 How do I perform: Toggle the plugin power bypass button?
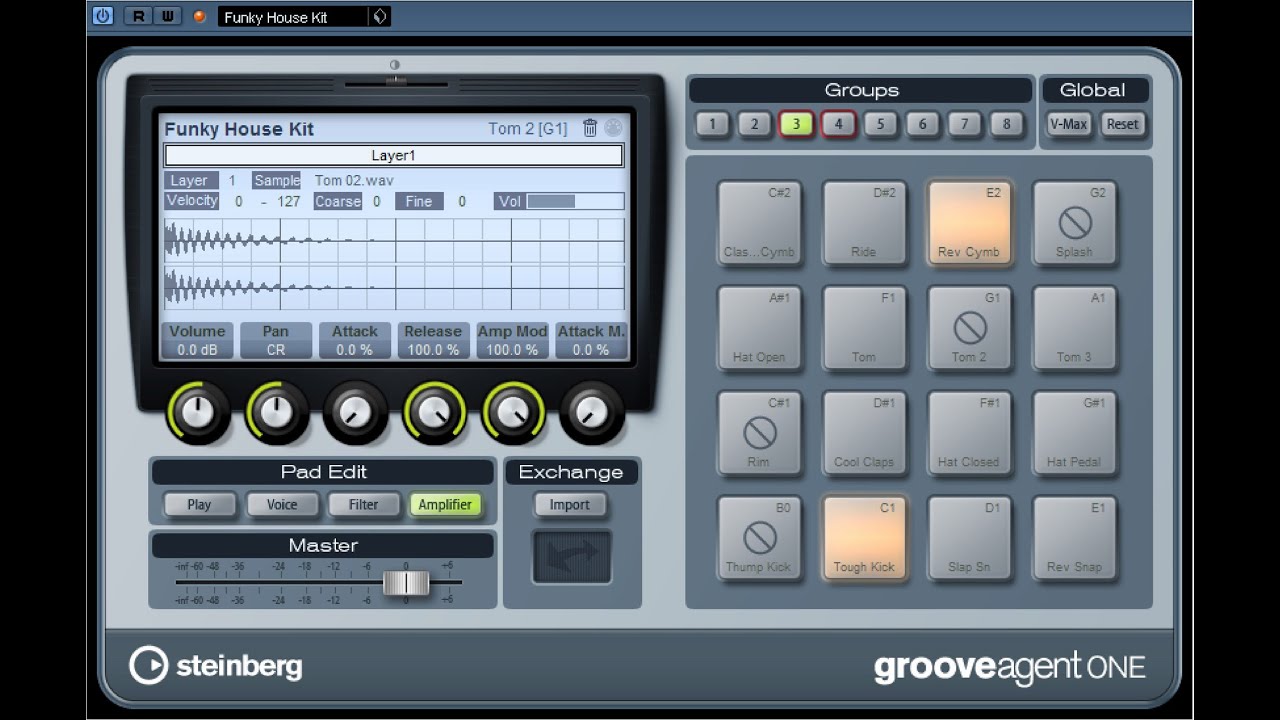(103, 16)
